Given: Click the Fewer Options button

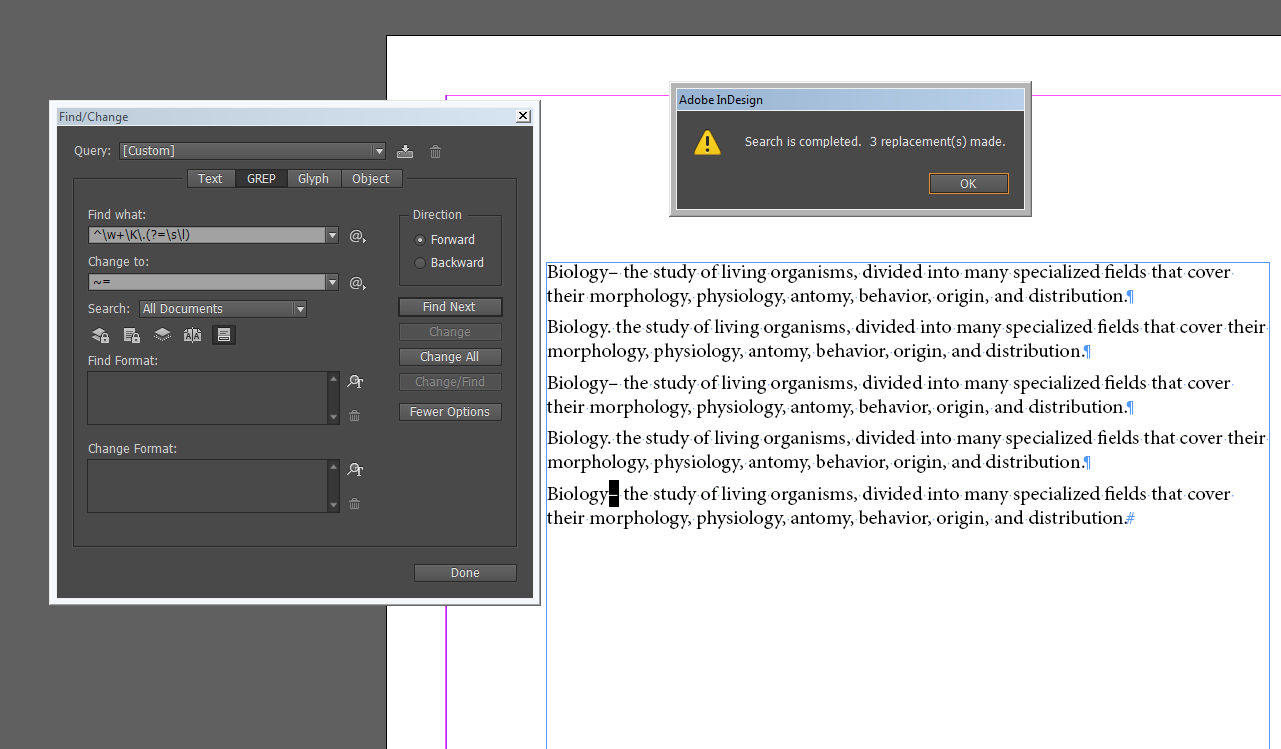Looking at the screenshot, I should tap(450, 412).
